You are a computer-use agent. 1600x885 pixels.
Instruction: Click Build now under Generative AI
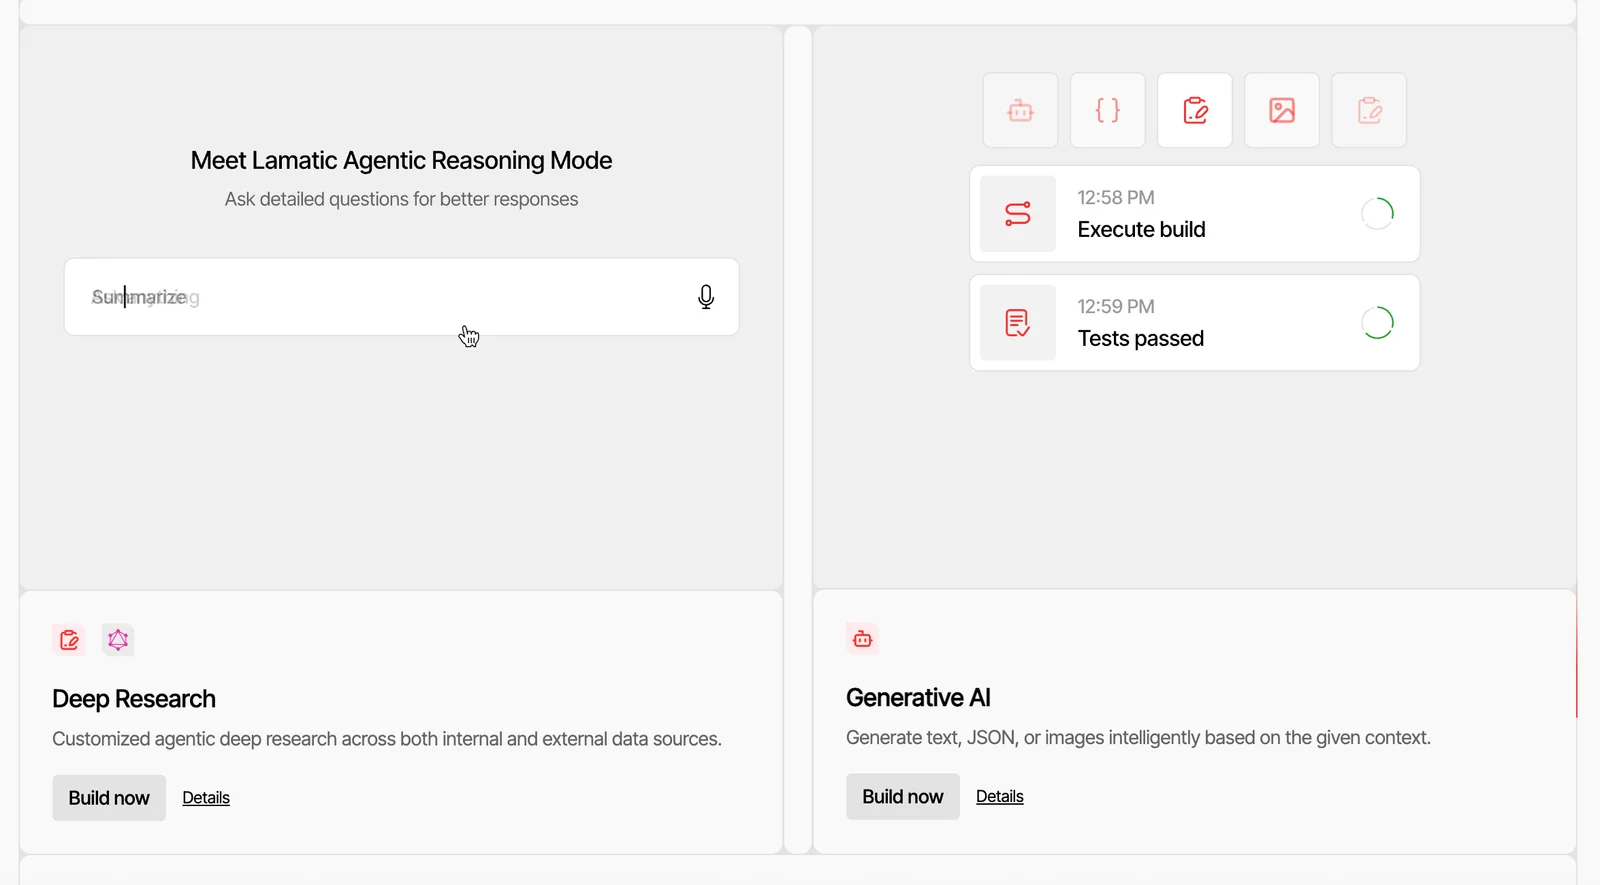tap(902, 797)
